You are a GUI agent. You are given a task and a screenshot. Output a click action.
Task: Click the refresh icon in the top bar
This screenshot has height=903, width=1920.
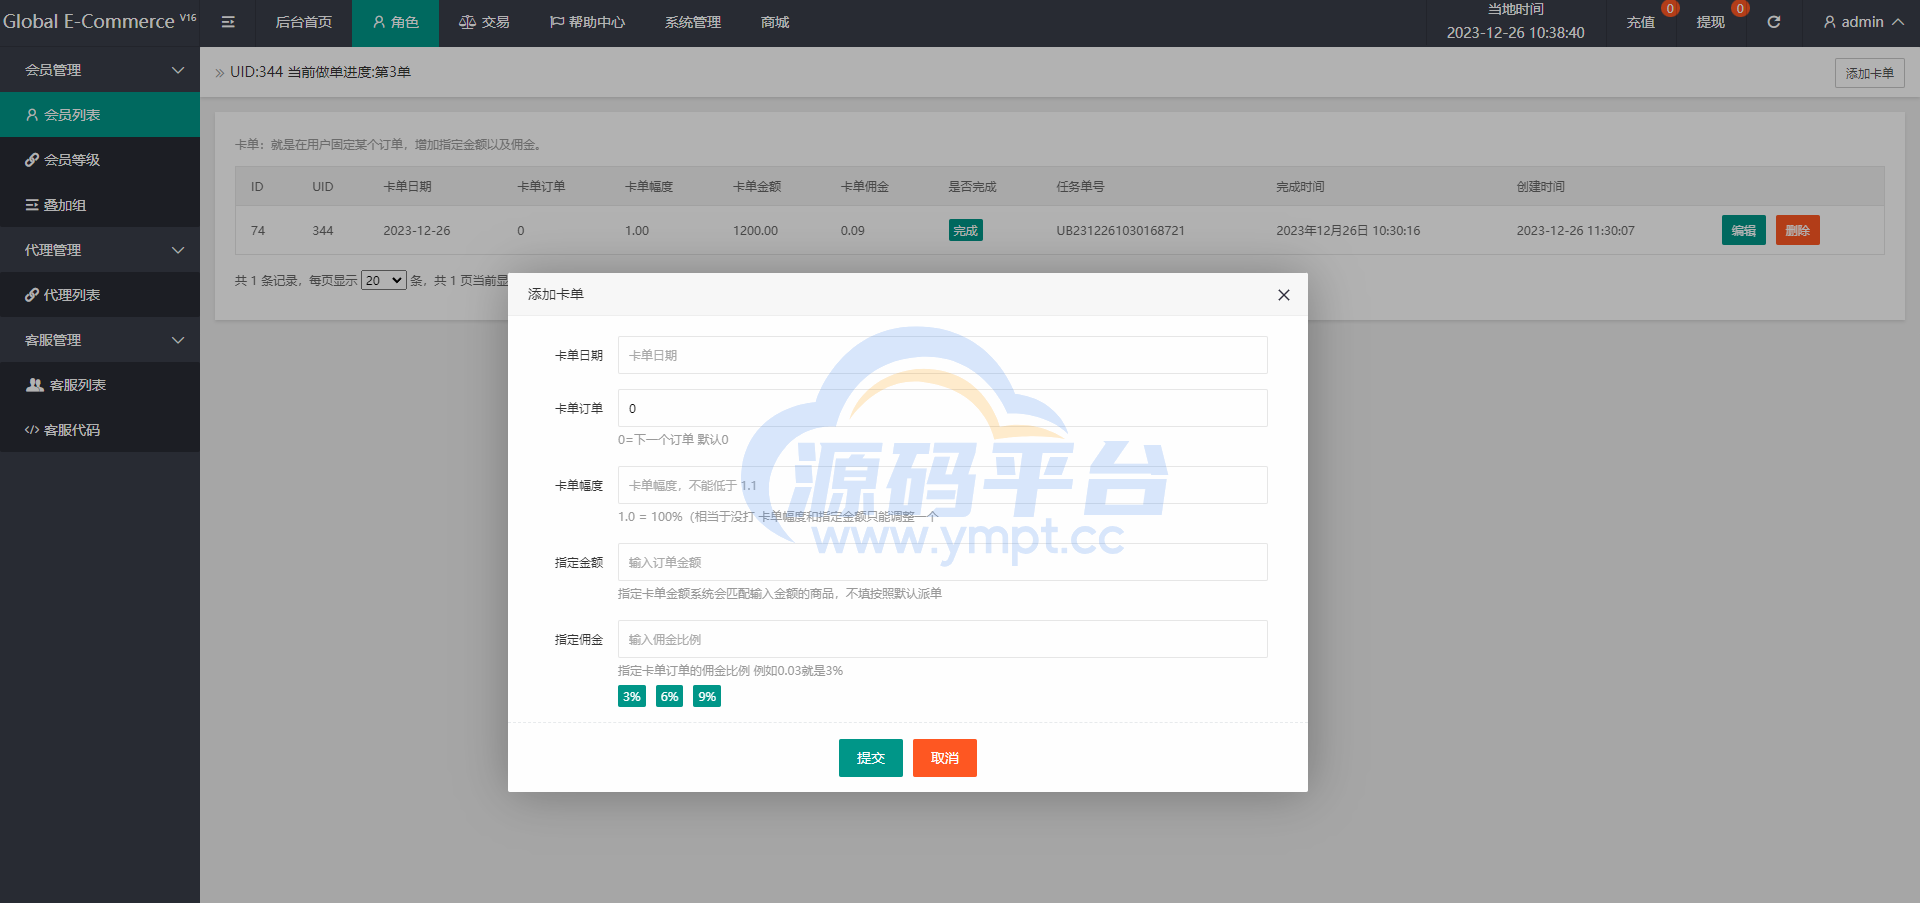tap(1774, 22)
